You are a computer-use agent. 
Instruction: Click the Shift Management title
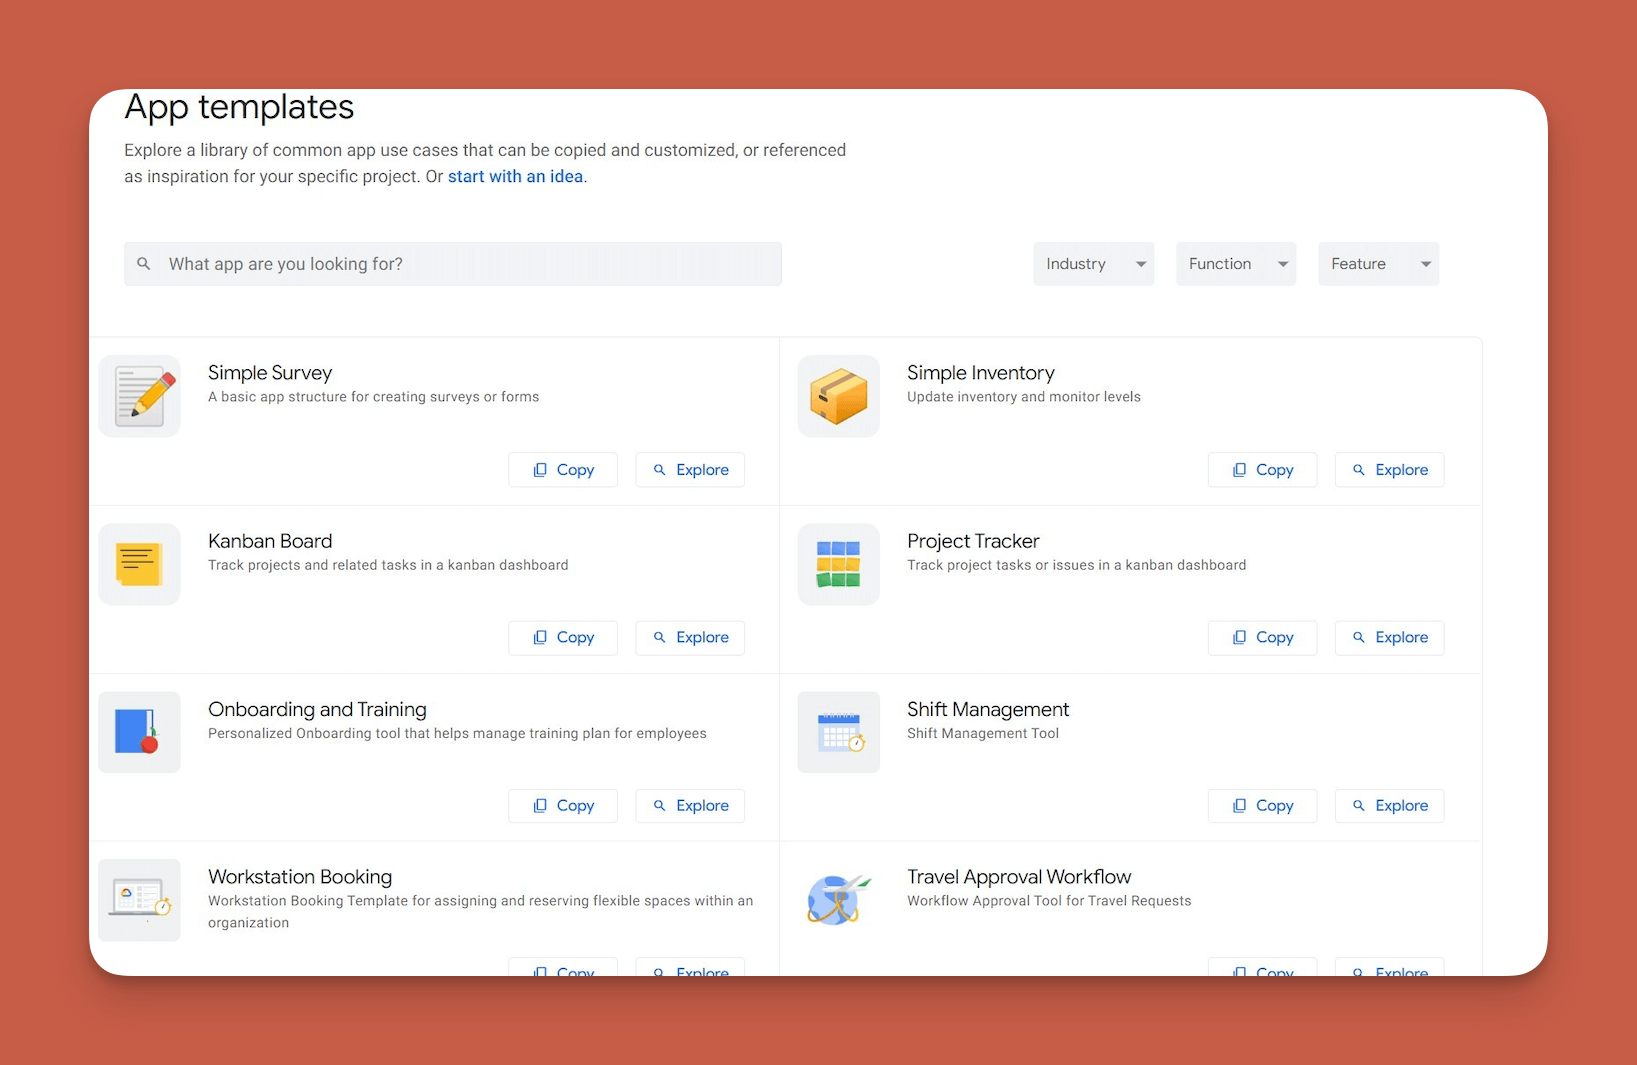[x=988, y=709]
